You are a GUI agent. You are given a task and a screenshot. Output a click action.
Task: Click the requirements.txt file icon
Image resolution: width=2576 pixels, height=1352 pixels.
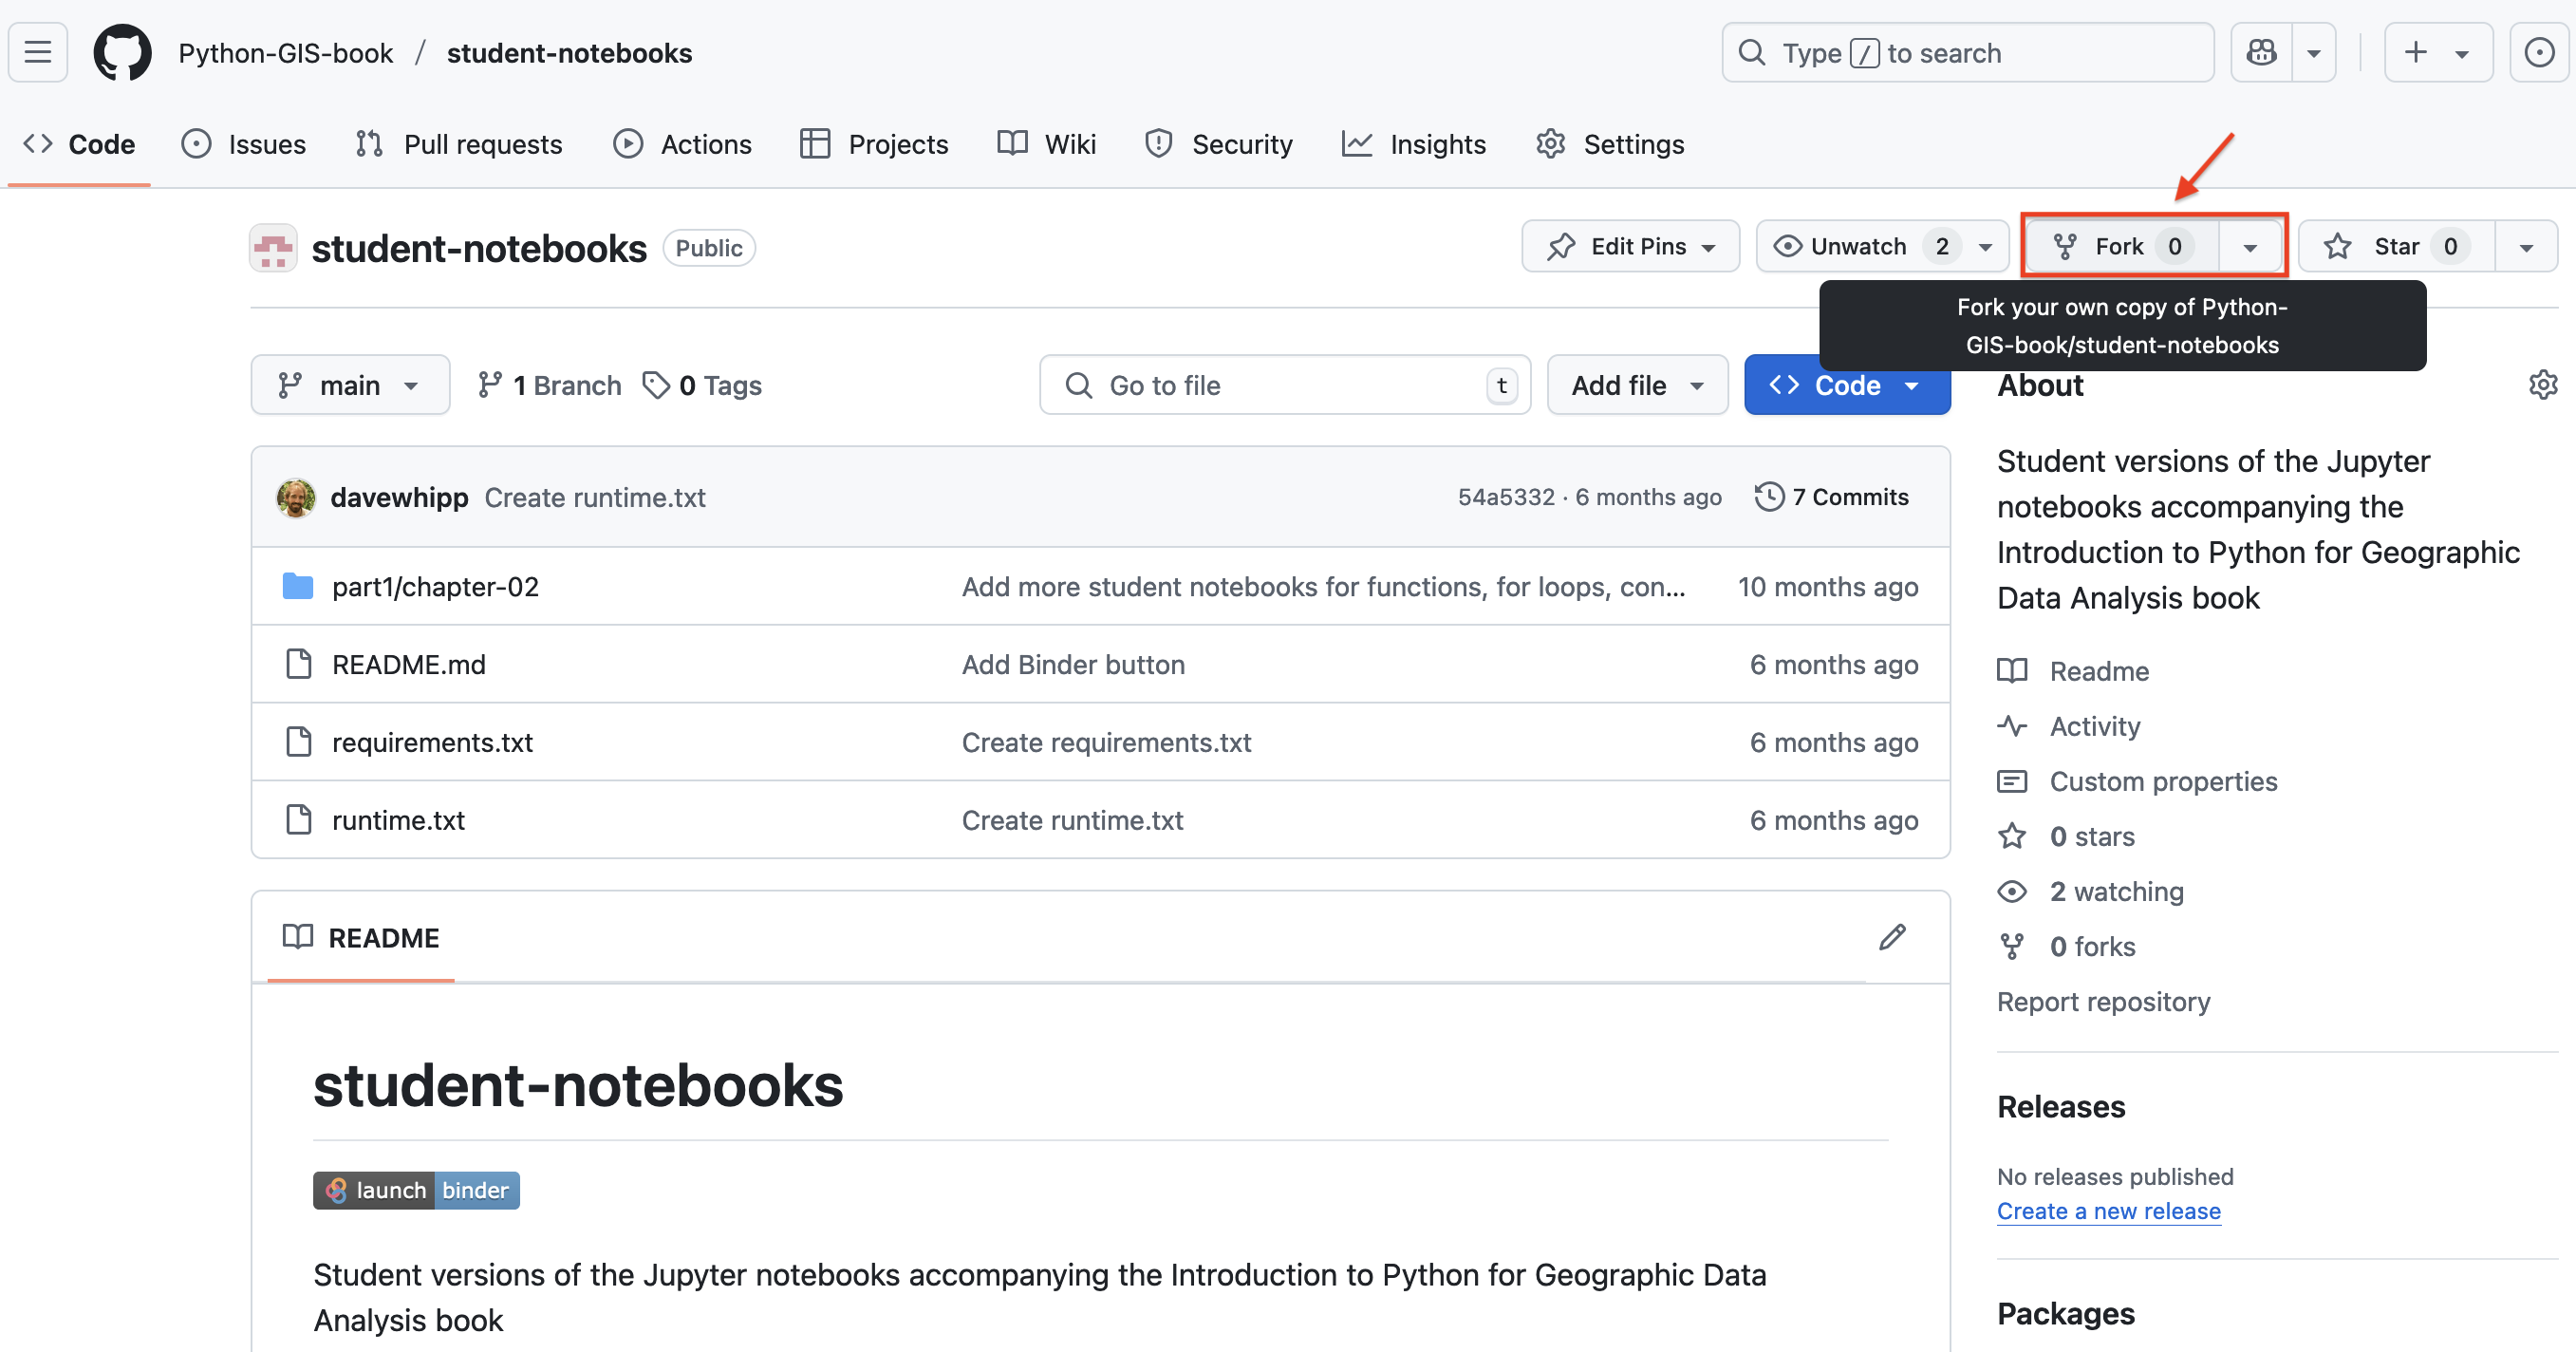(x=298, y=742)
